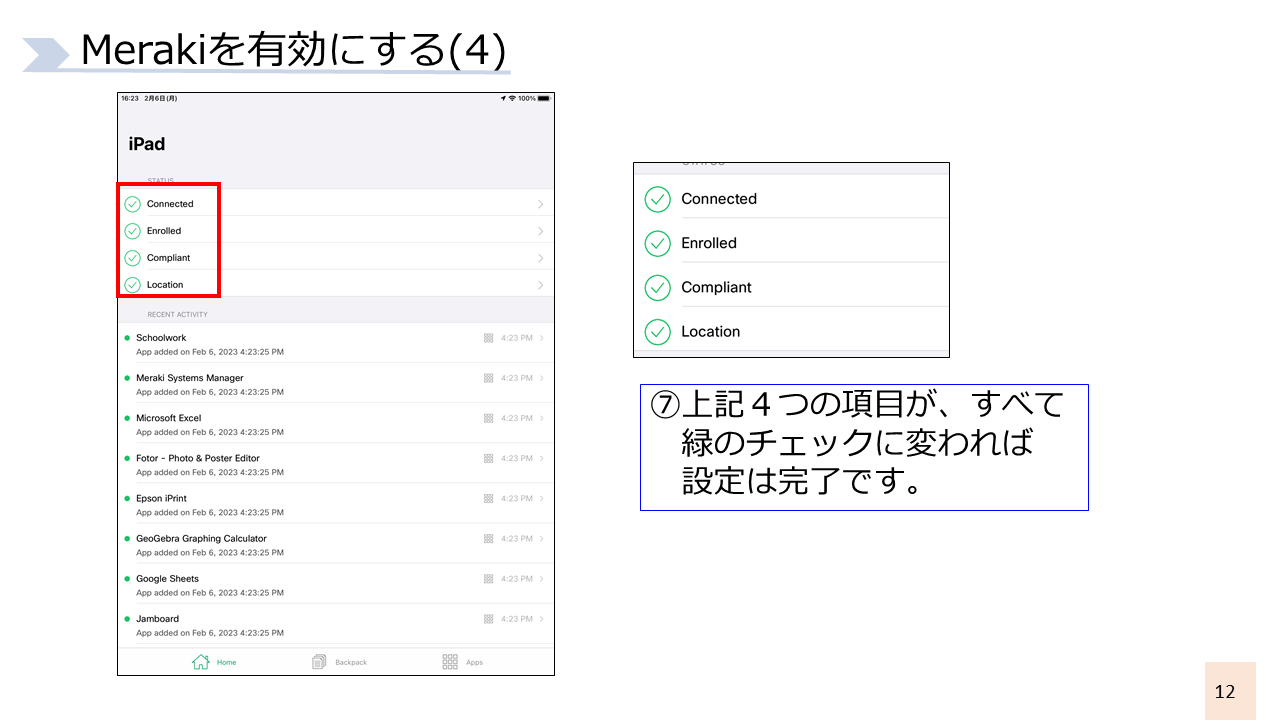The image size is (1280, 720).
Task: Switch to the Apps tab
Action: pyautogui.click(x=463, y=662)
